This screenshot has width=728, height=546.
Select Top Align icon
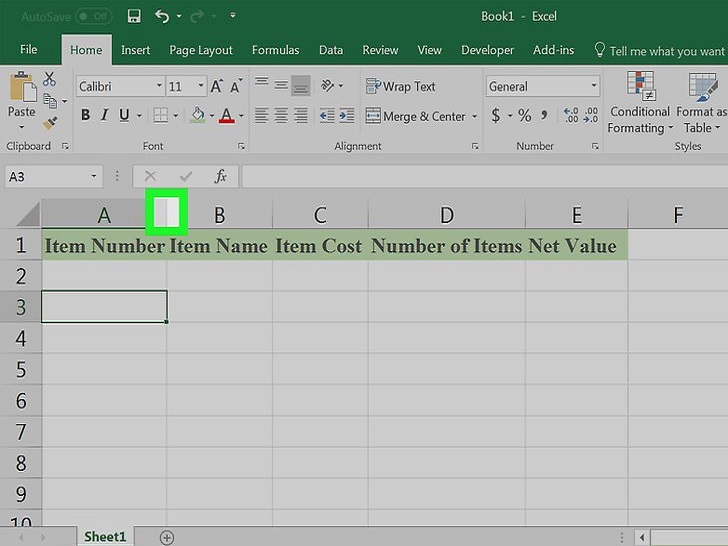tap(262, 84)
